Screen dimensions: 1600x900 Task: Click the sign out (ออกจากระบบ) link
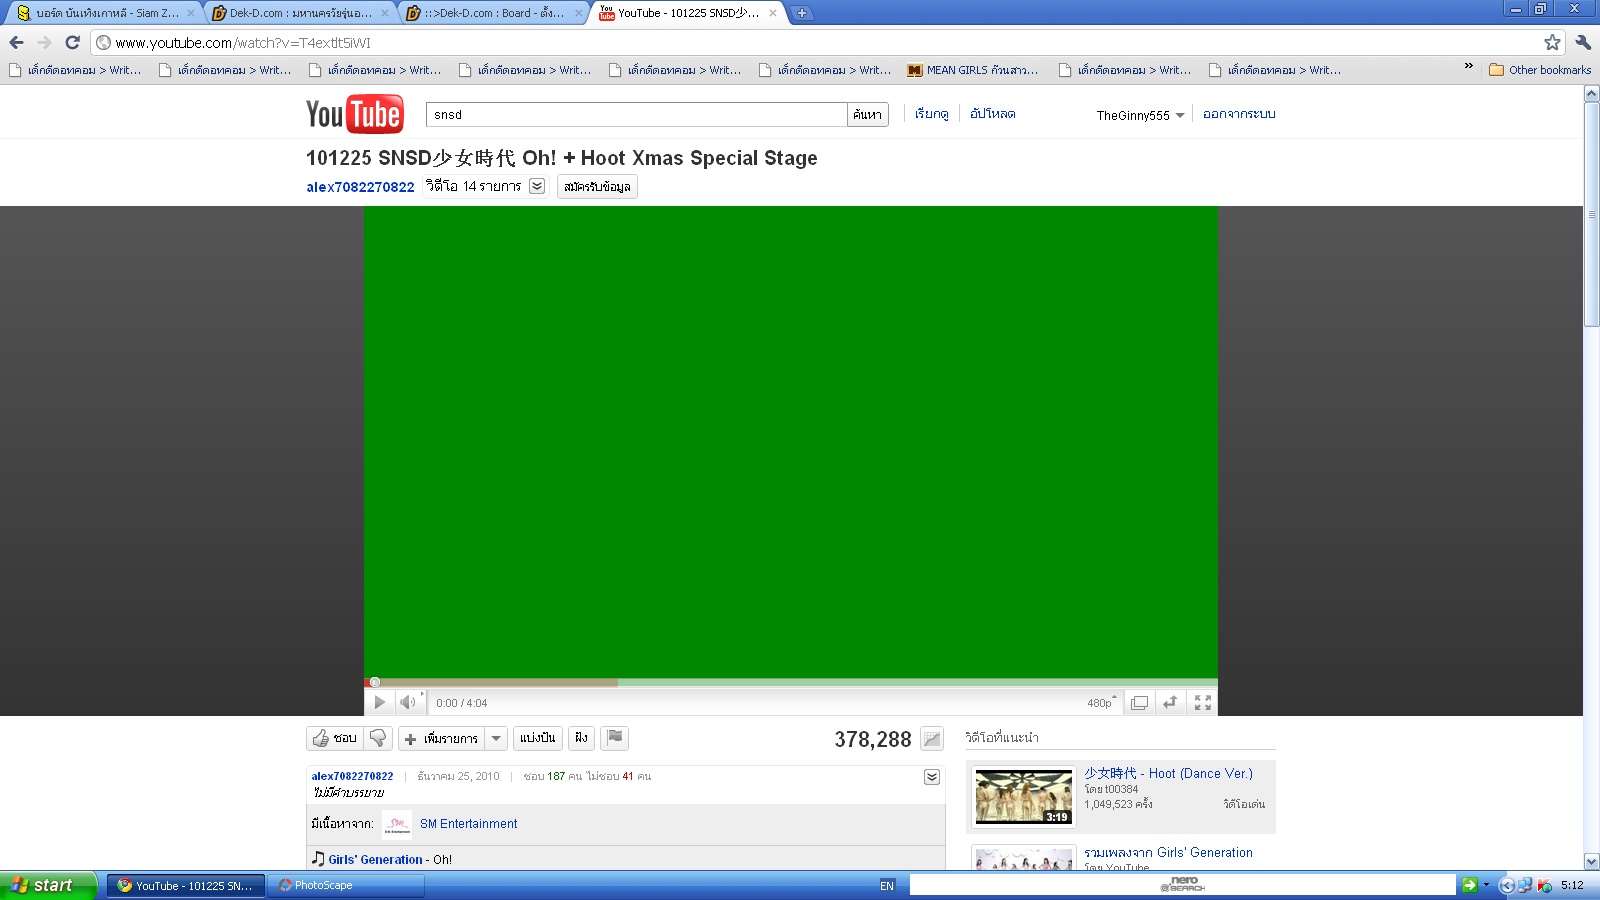[1239, 114]
